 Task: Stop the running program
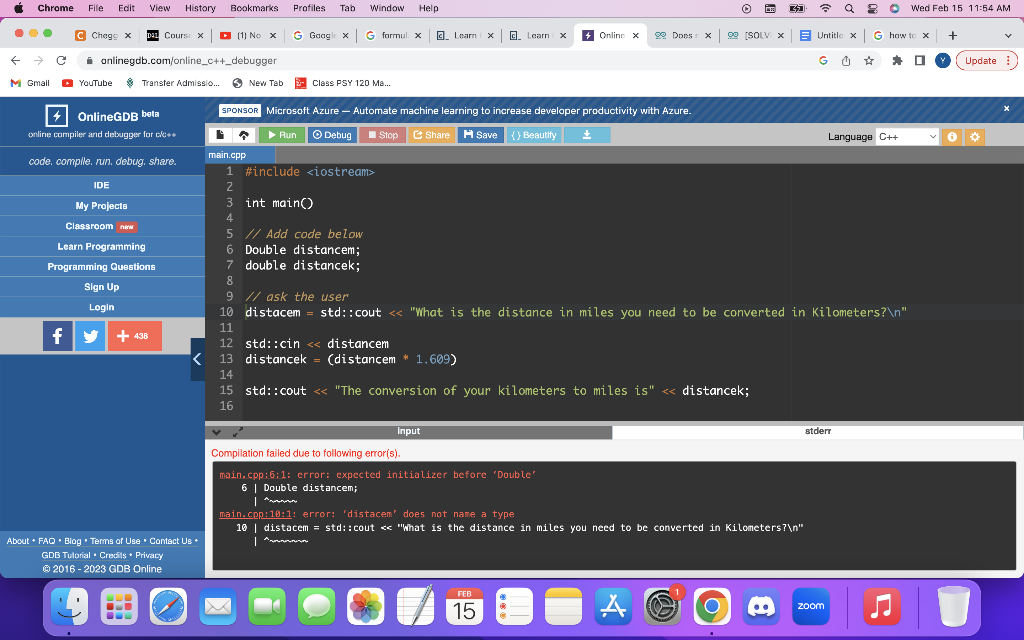coord(381,134)
